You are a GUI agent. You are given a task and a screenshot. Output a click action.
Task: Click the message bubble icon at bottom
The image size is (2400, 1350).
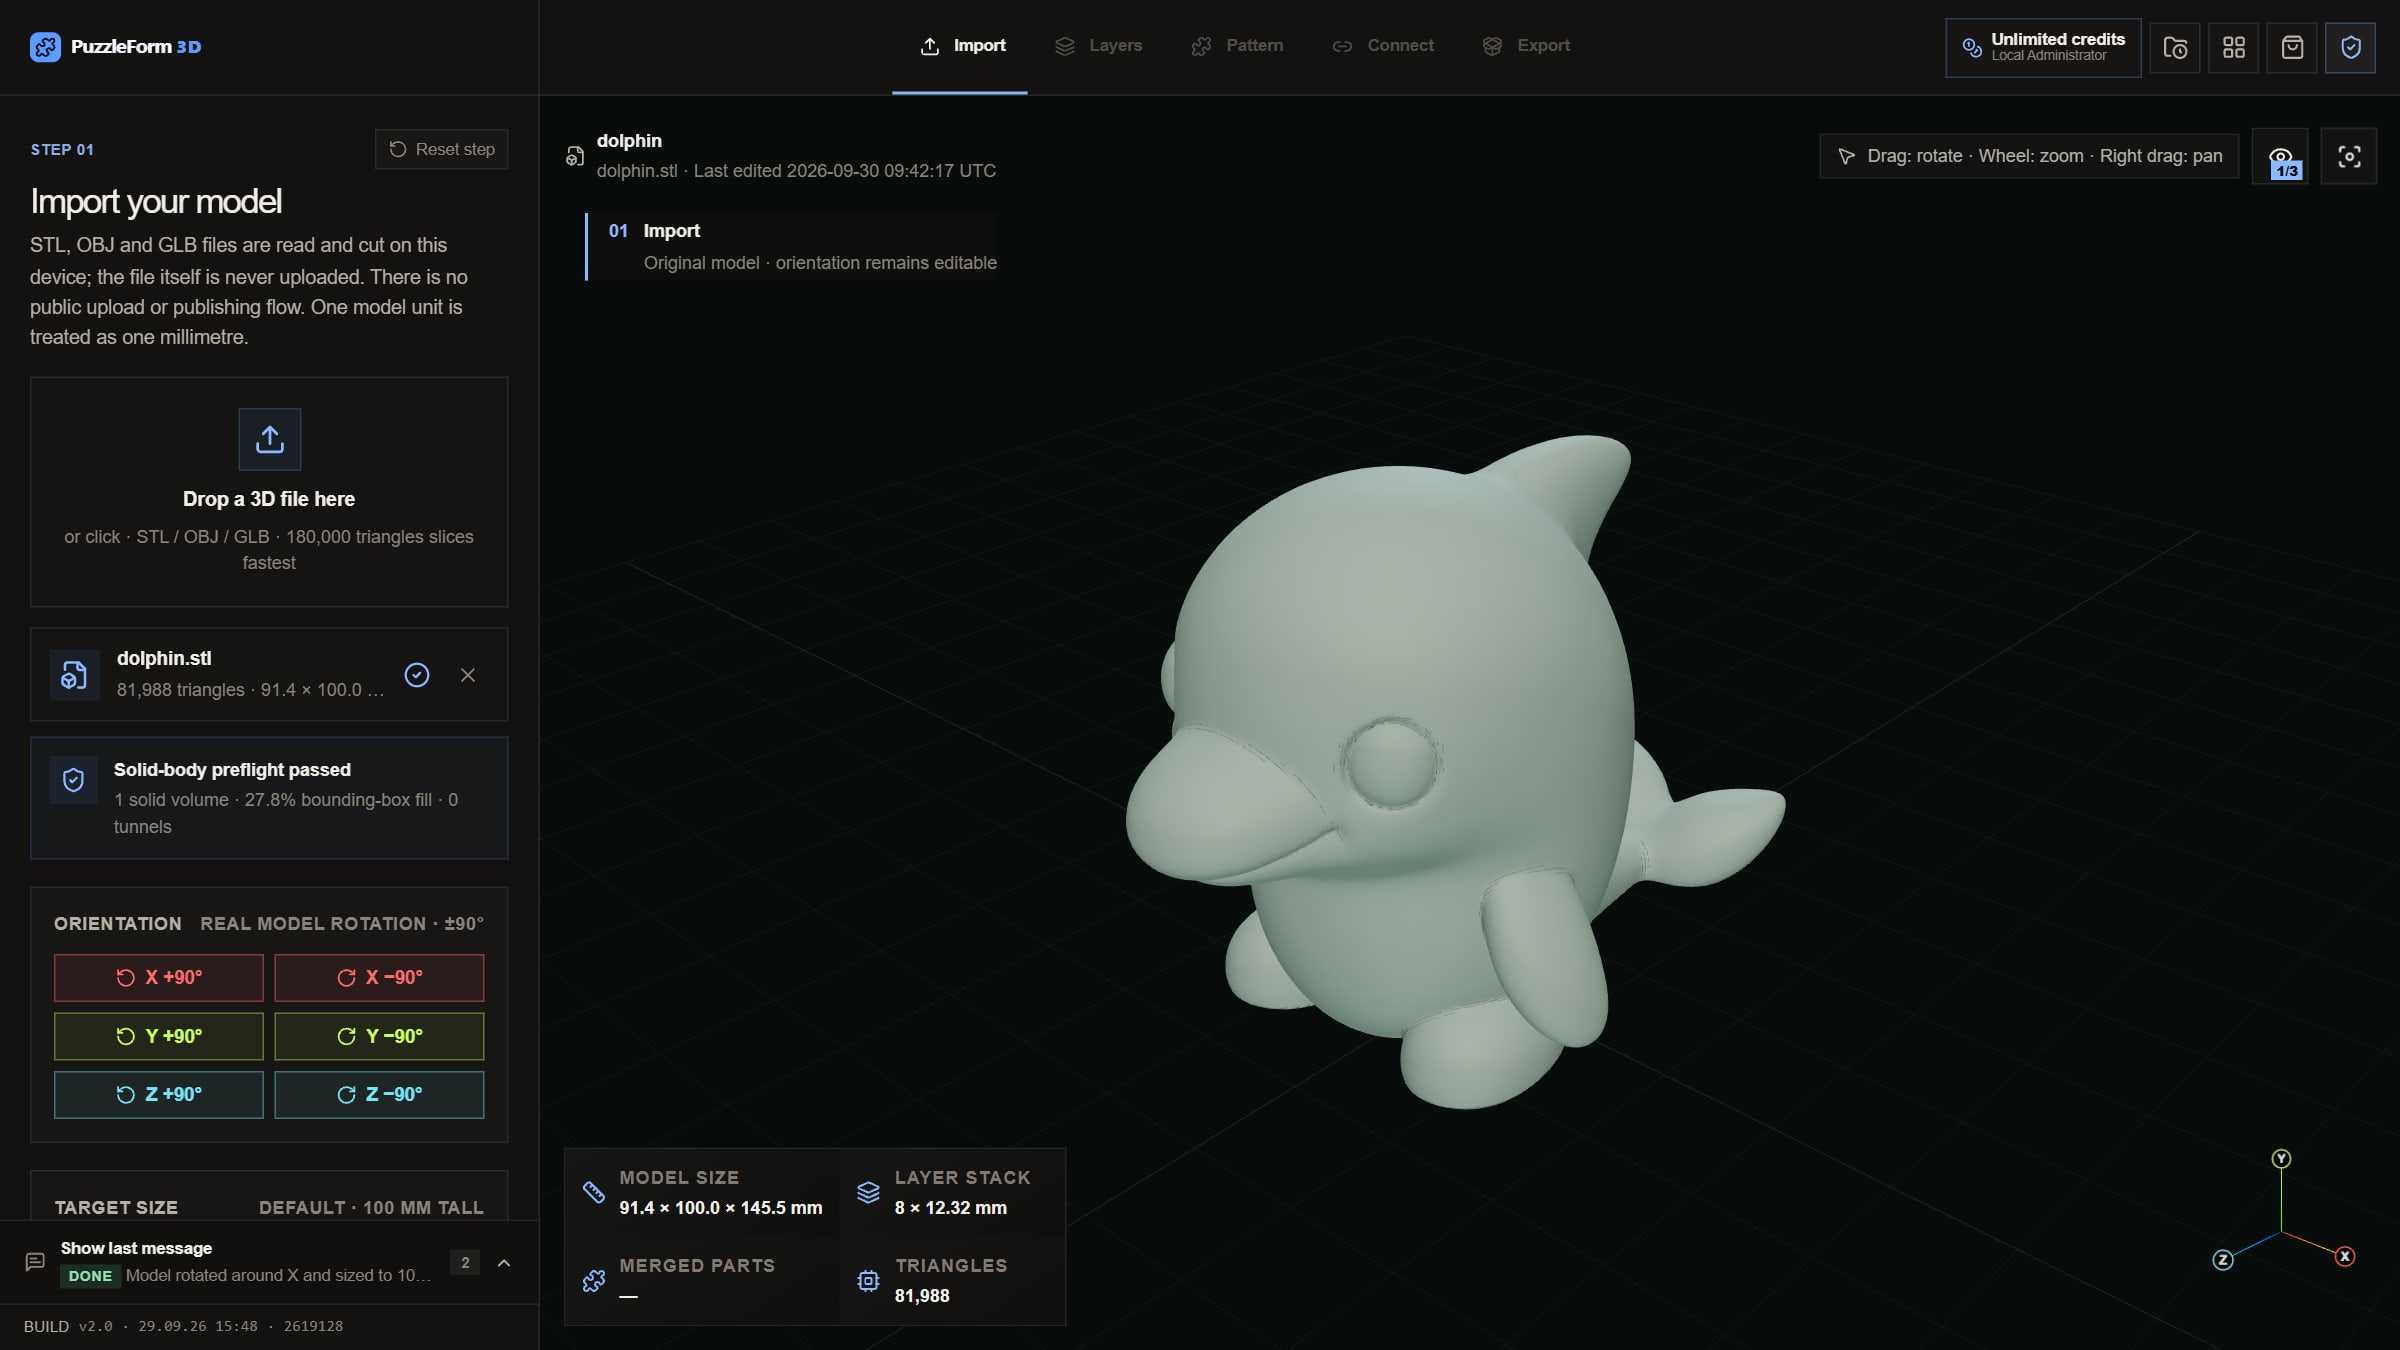35,1262
